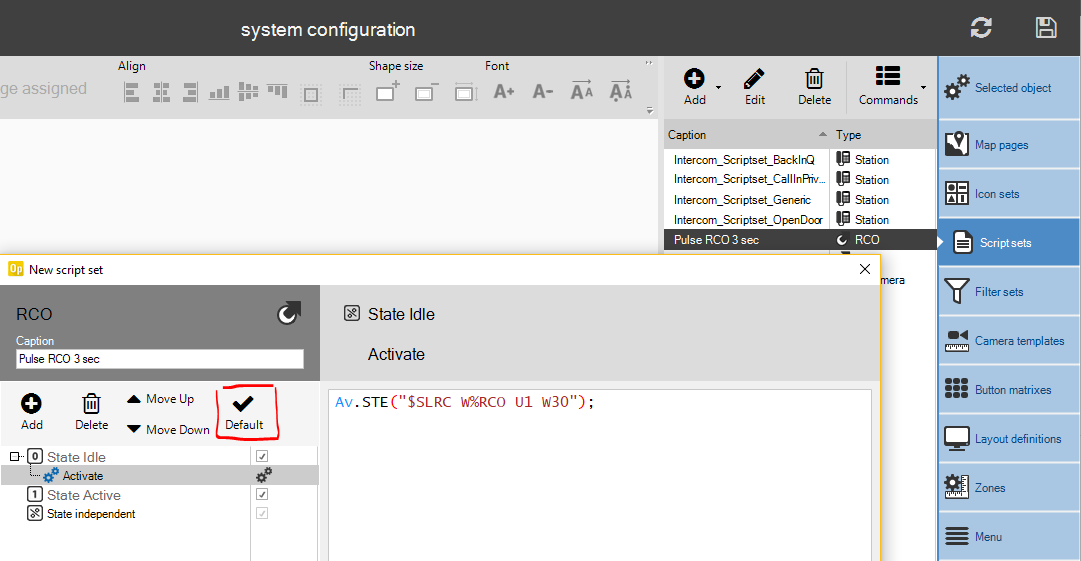Screen dimensions: 1081x561
Task: Align objects right icon
Action: point(190,92)
